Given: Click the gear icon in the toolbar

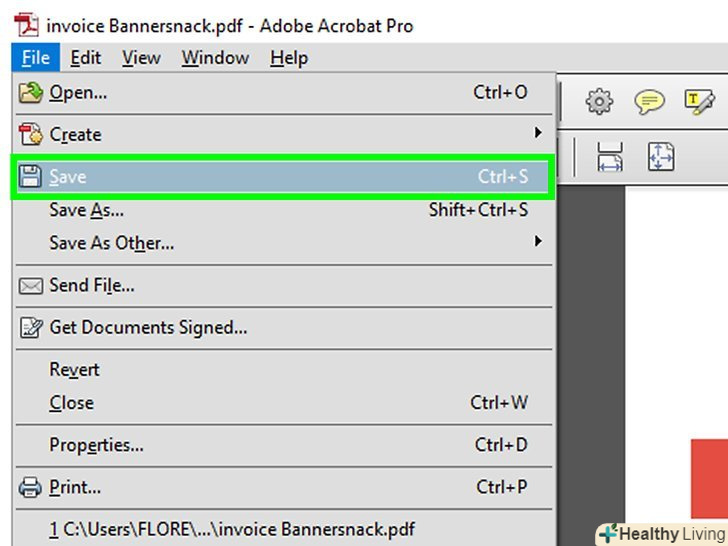Looking at the screenshot, I should coord(599,101).
